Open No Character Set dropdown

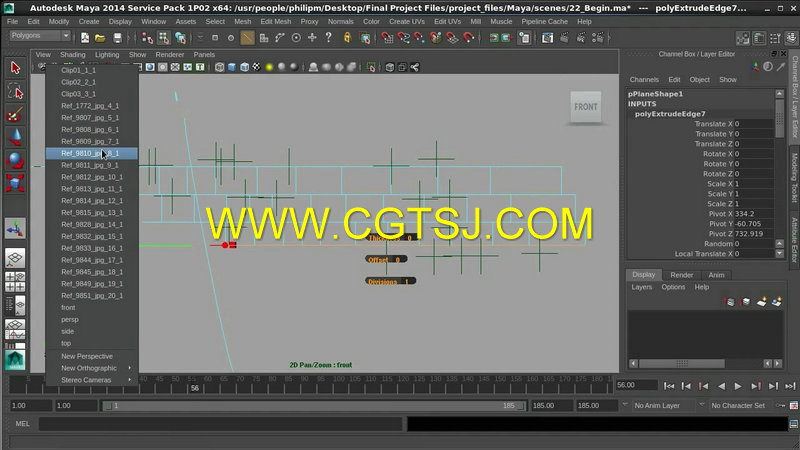(738, 406)
